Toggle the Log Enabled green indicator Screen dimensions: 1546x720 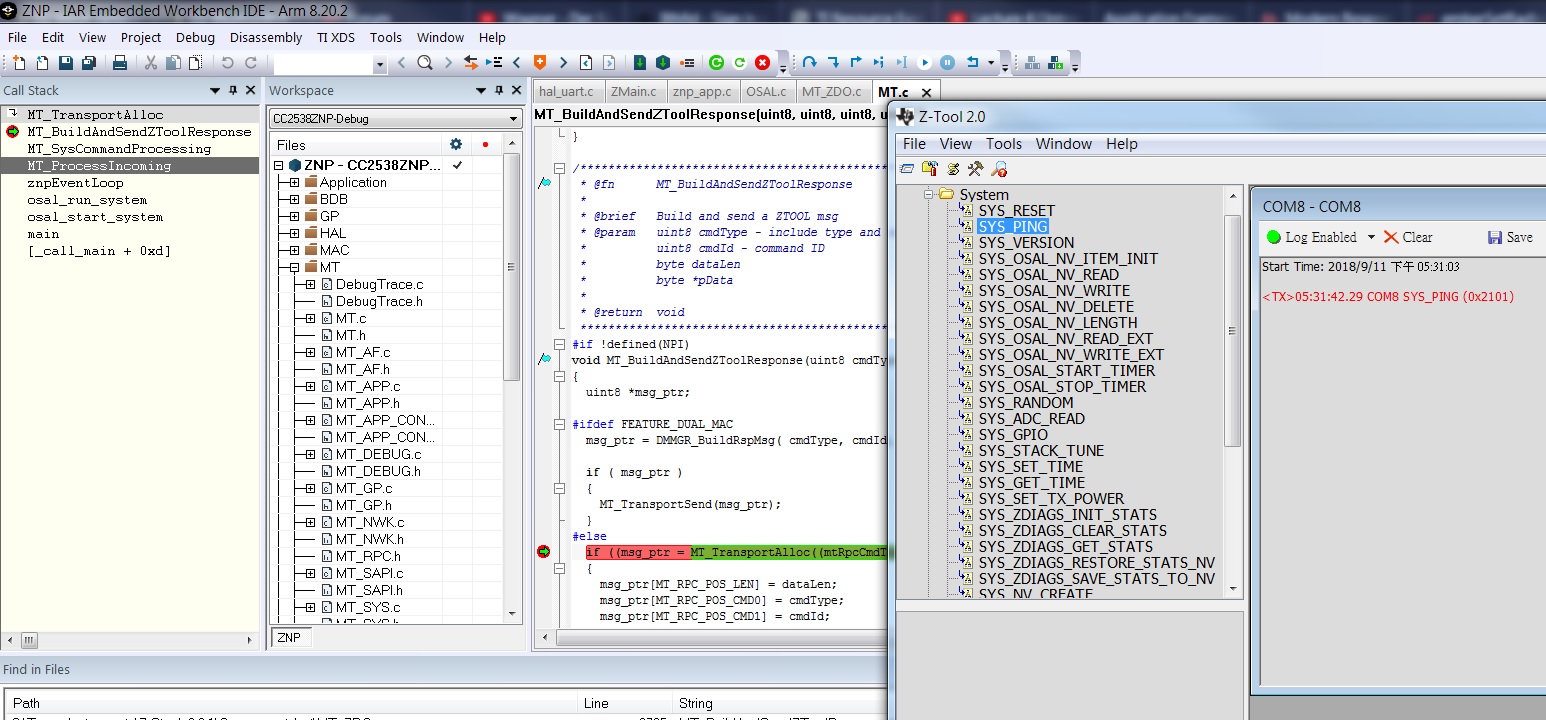point(1273,237)
